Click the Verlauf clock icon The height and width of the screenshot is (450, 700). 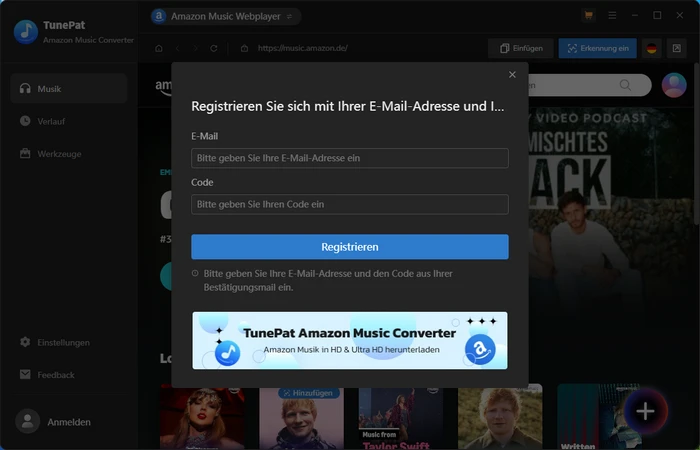pyautogui.click(x=25, y=121)
